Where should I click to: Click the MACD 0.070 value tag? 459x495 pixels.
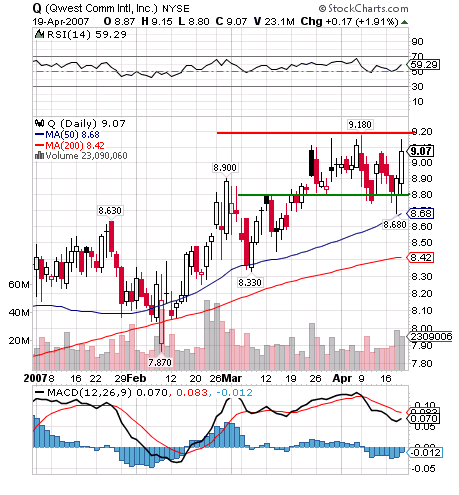point(423,419)
